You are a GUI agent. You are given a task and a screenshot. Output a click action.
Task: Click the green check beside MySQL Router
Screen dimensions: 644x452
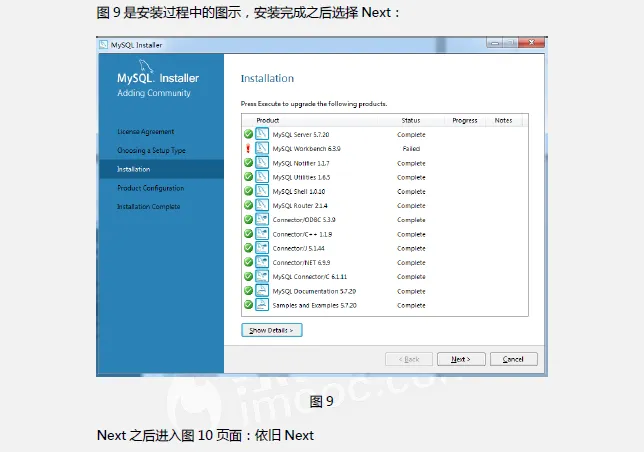[x=248, y=205]
